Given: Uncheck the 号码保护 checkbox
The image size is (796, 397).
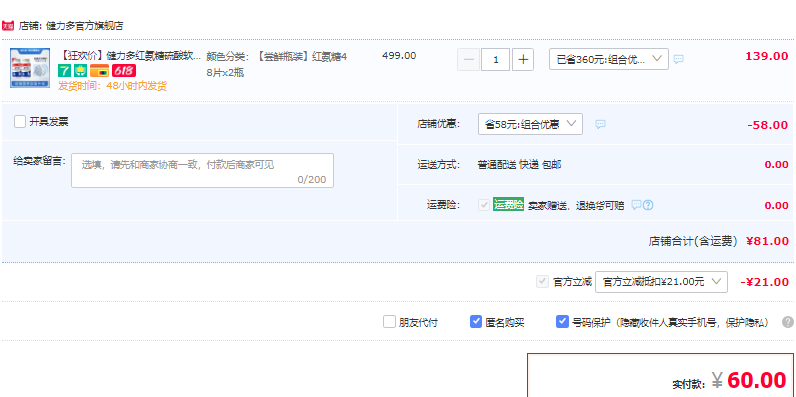Looking at the screenshot, I should [562, 322].
